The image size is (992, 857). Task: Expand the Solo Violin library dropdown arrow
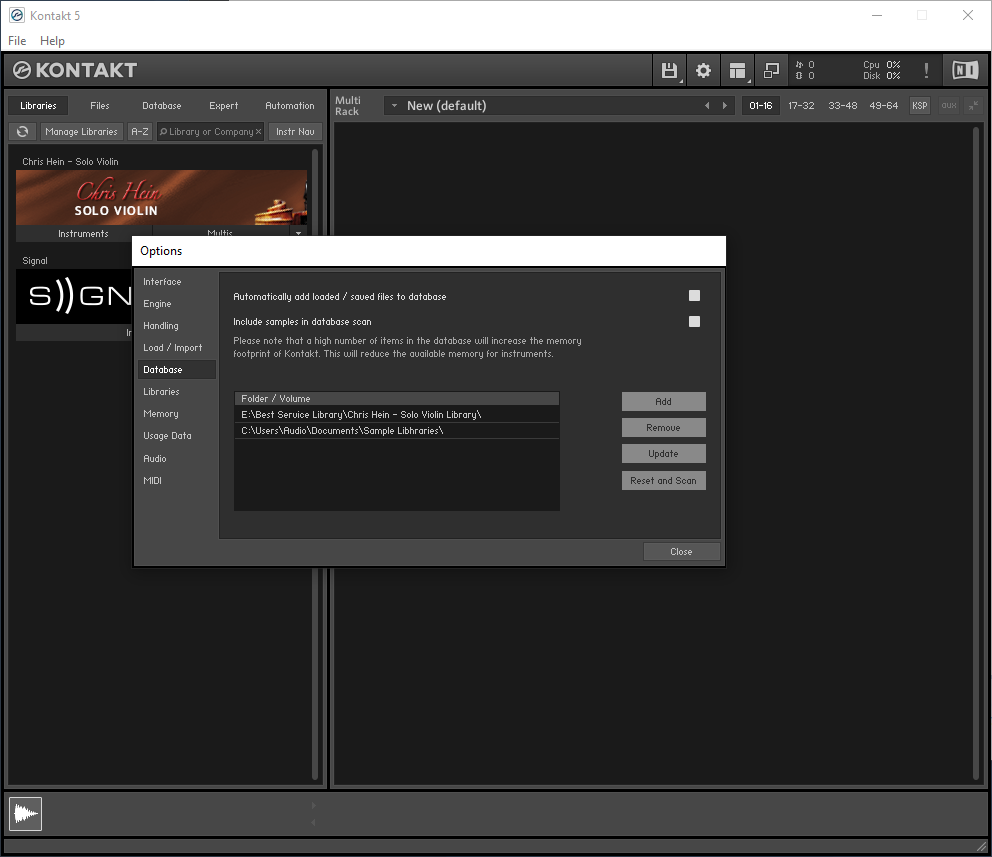tap(298, 233)
